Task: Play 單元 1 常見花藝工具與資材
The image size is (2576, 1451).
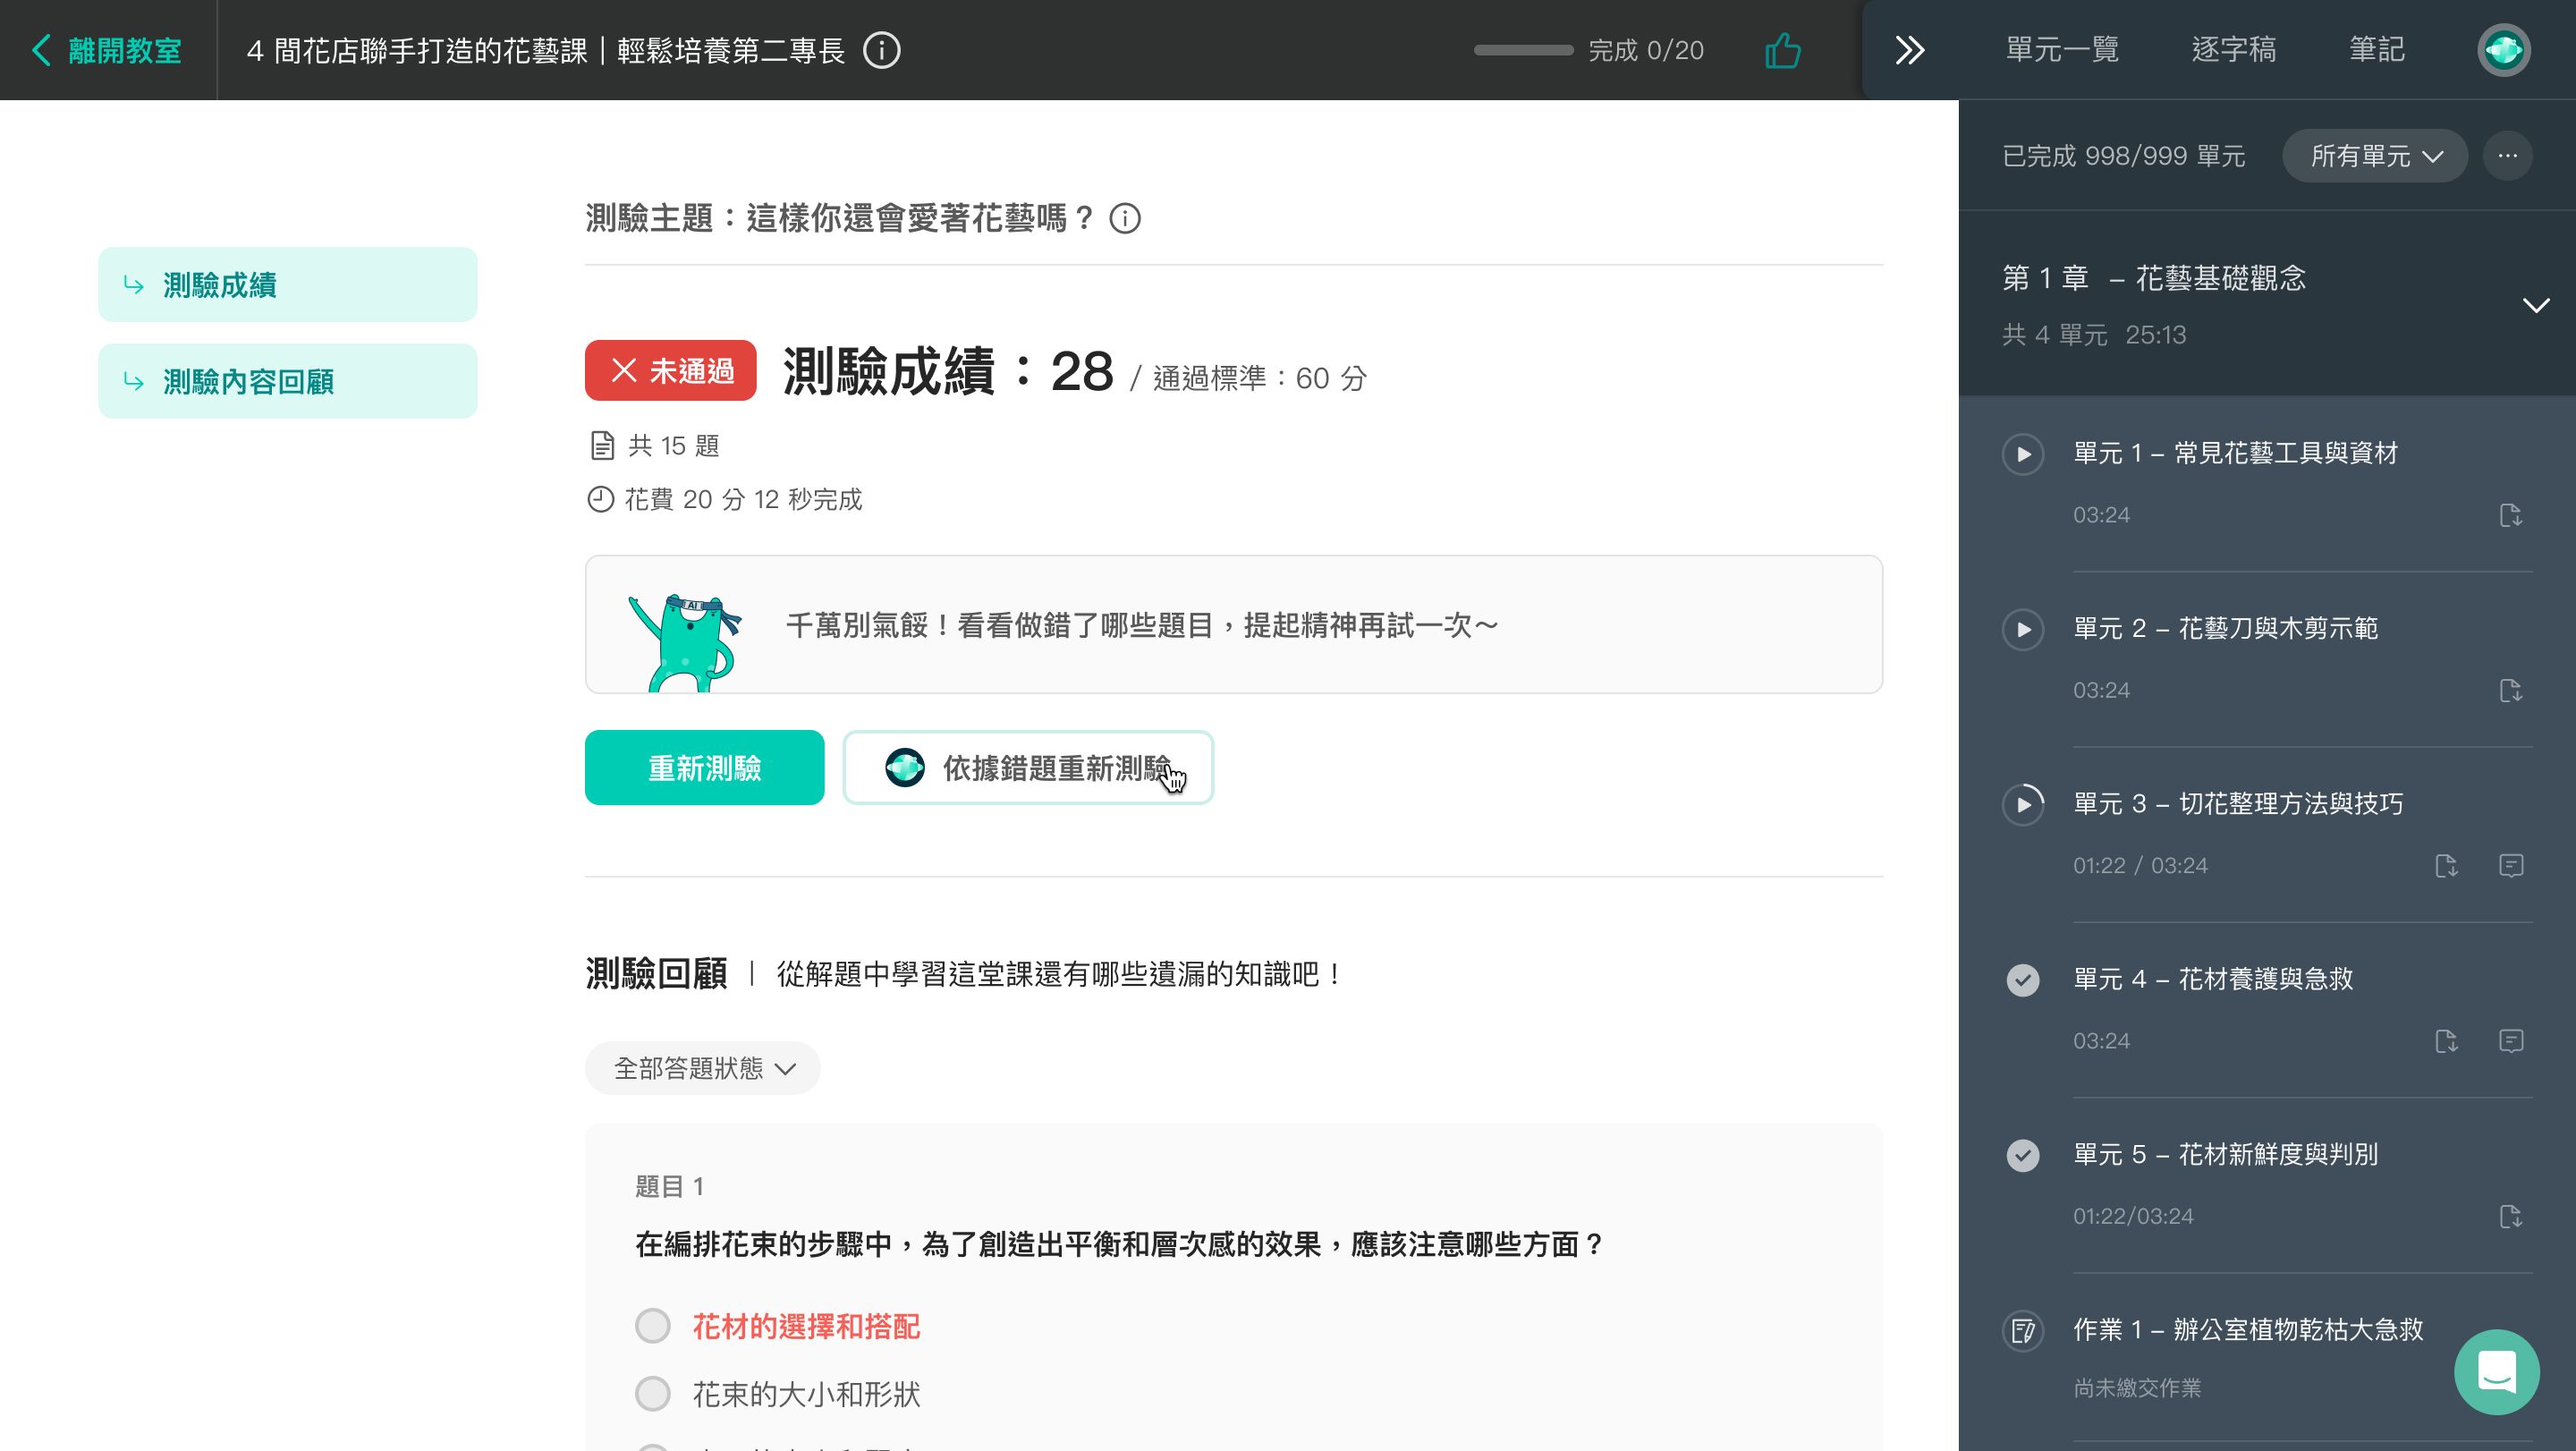Action: 2023,454
